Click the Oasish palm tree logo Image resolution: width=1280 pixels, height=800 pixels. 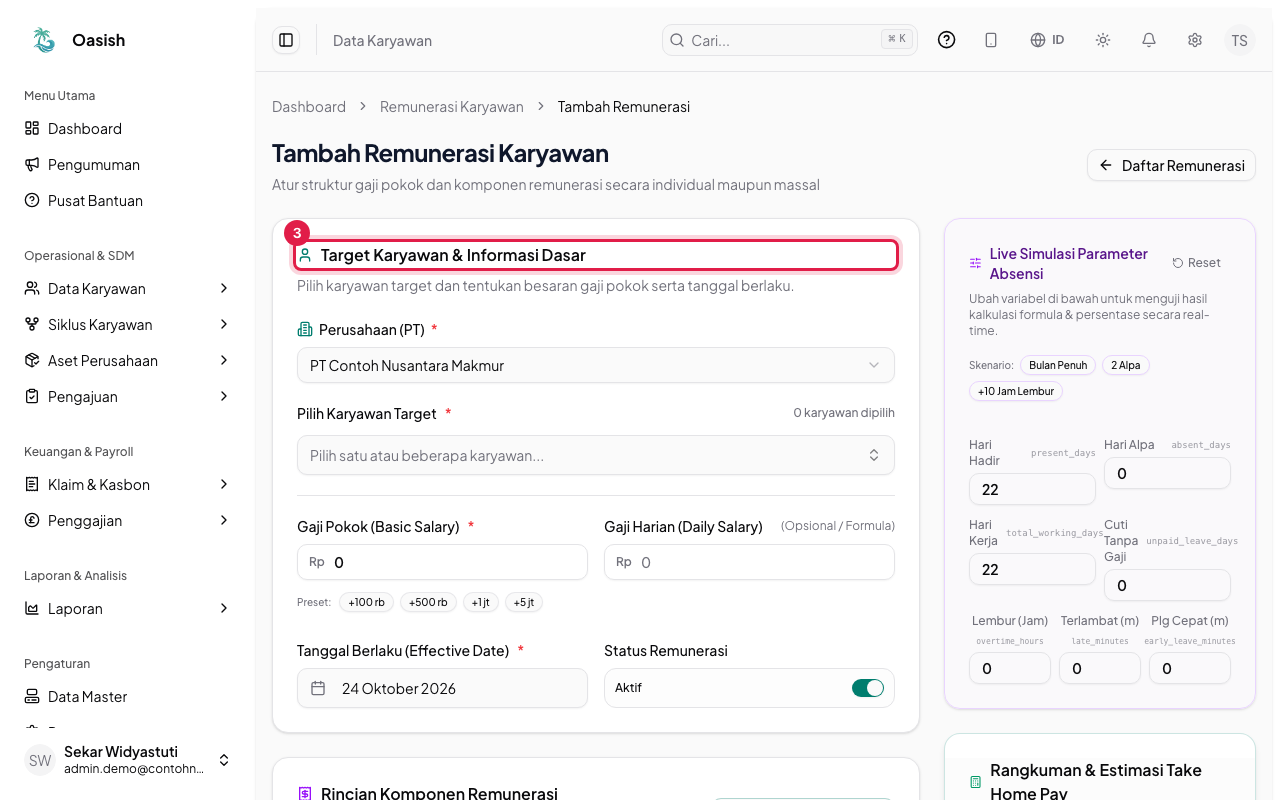click(44, 40)
